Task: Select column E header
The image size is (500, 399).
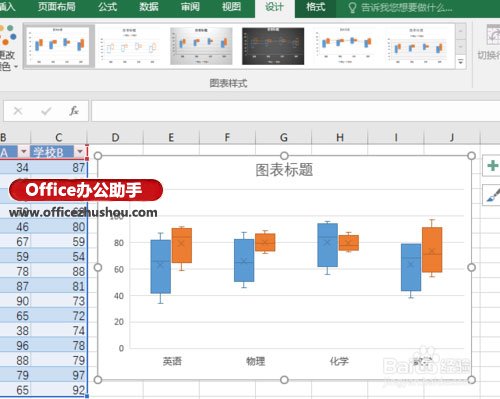Action: pyautogui.click(x=171, y=137)
